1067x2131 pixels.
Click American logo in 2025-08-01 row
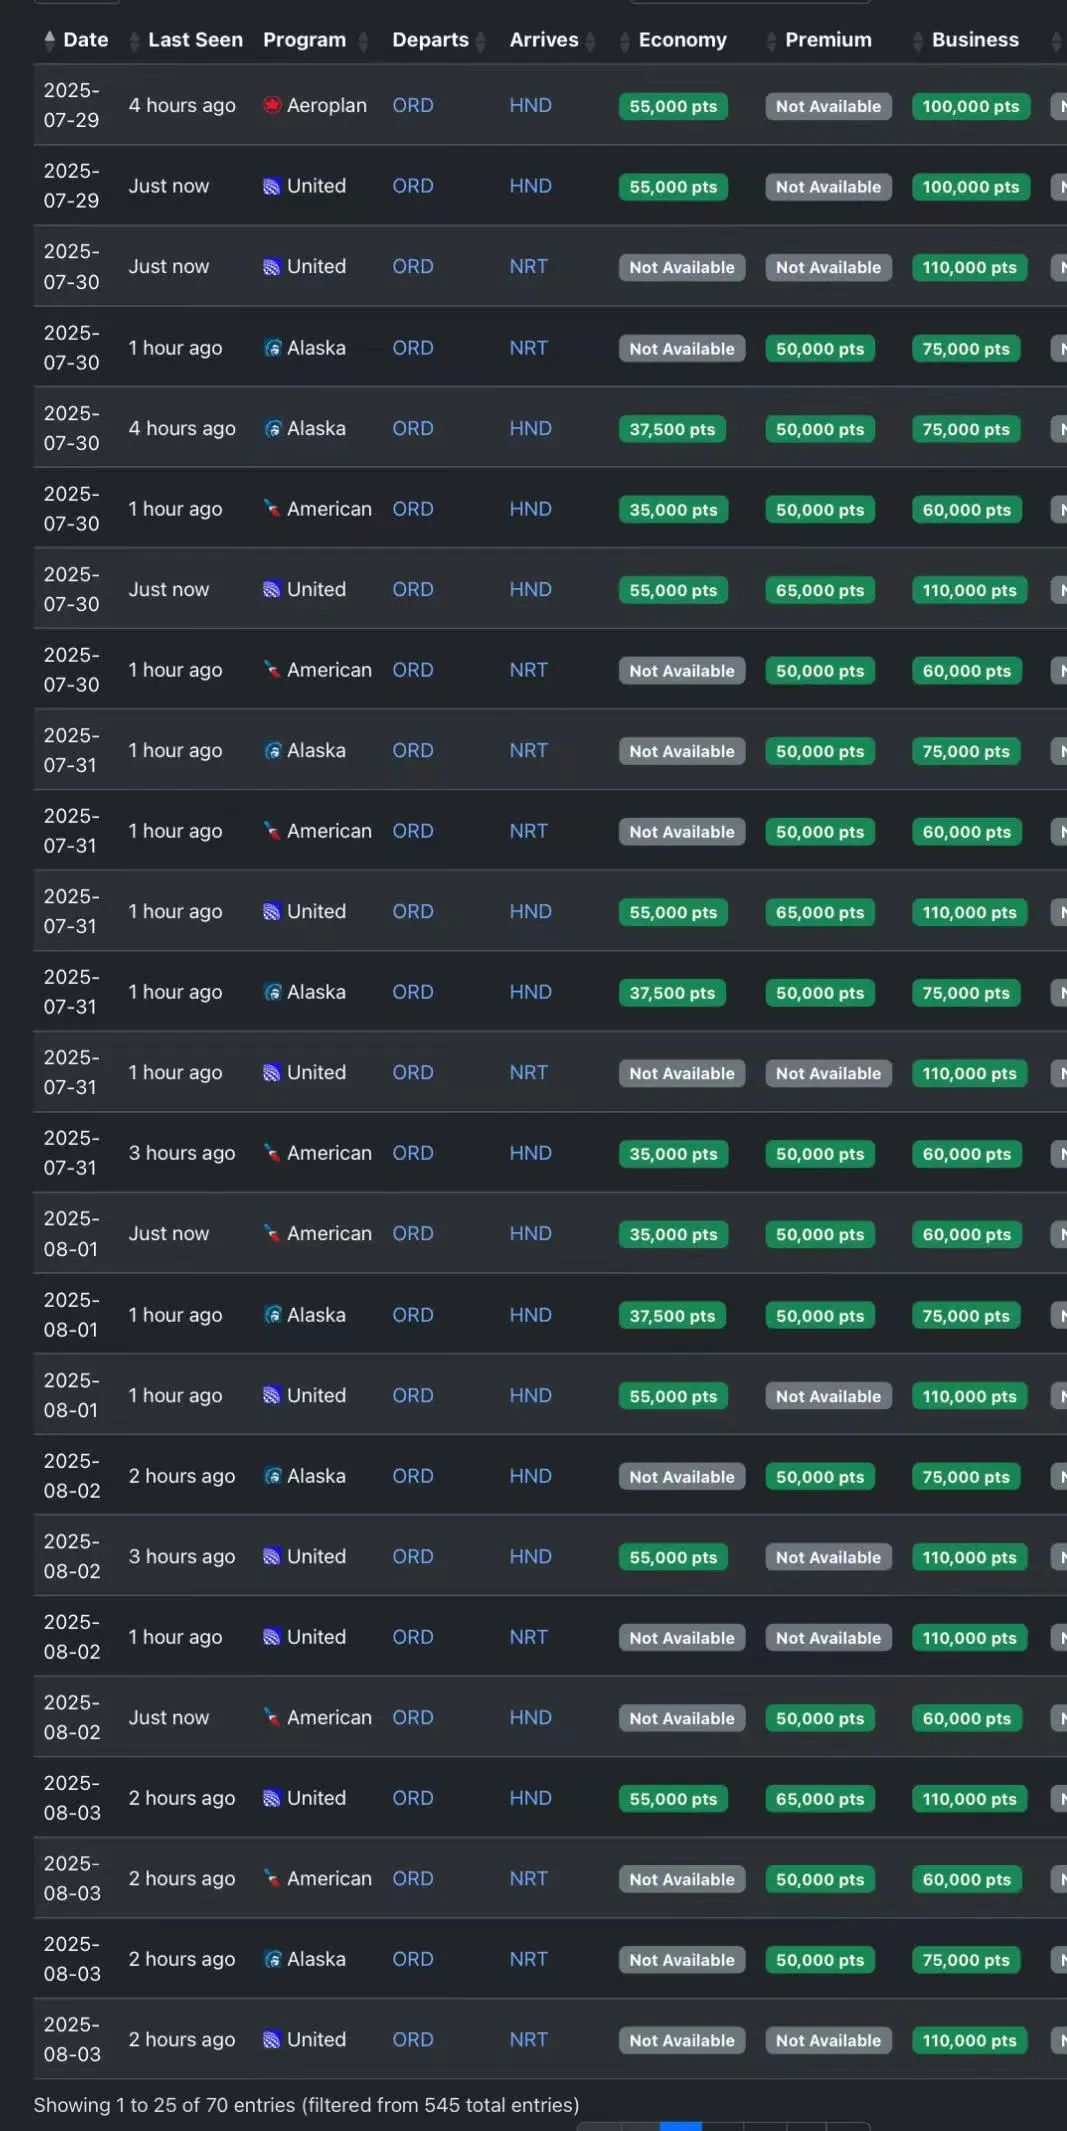pyautogui.click(x=272, y=1233)
